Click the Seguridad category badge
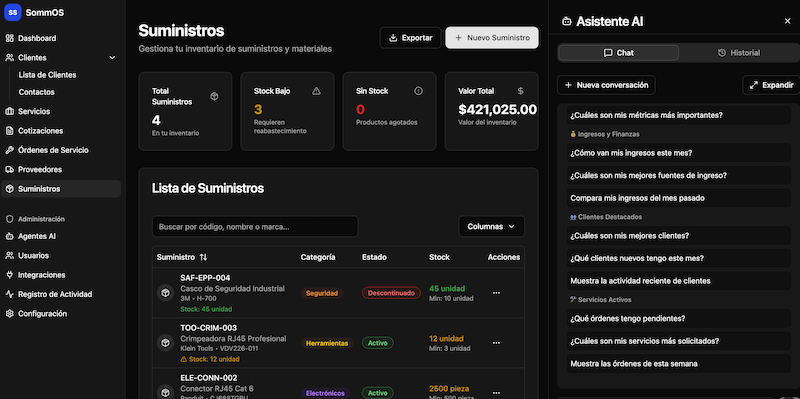This screenshot has width=800, height=399. [322, 293]
